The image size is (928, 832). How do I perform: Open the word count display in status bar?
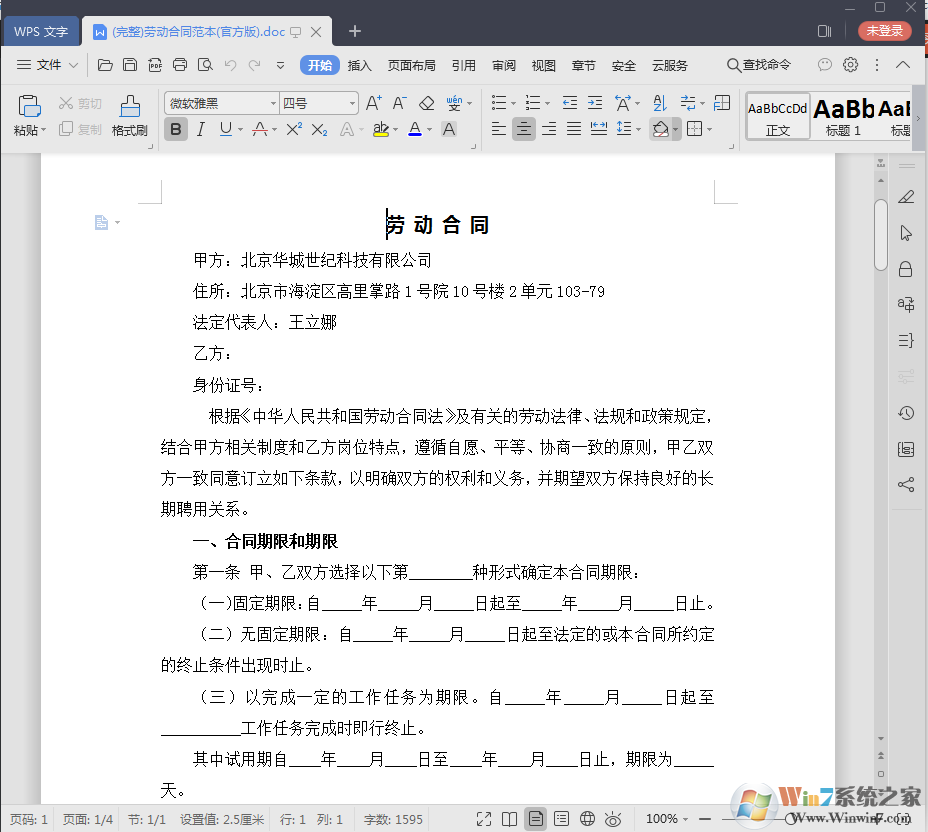(x=392, y=819)
